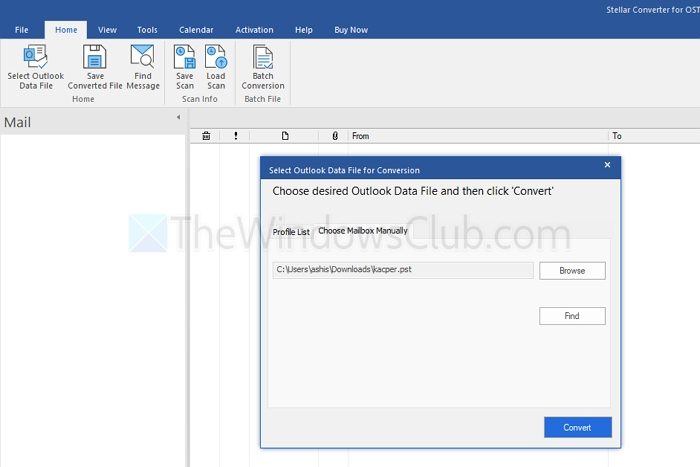The width and height of the screenshot is (700, 467).
Task: Click the file path input field
Action: [x=403, y=270]
